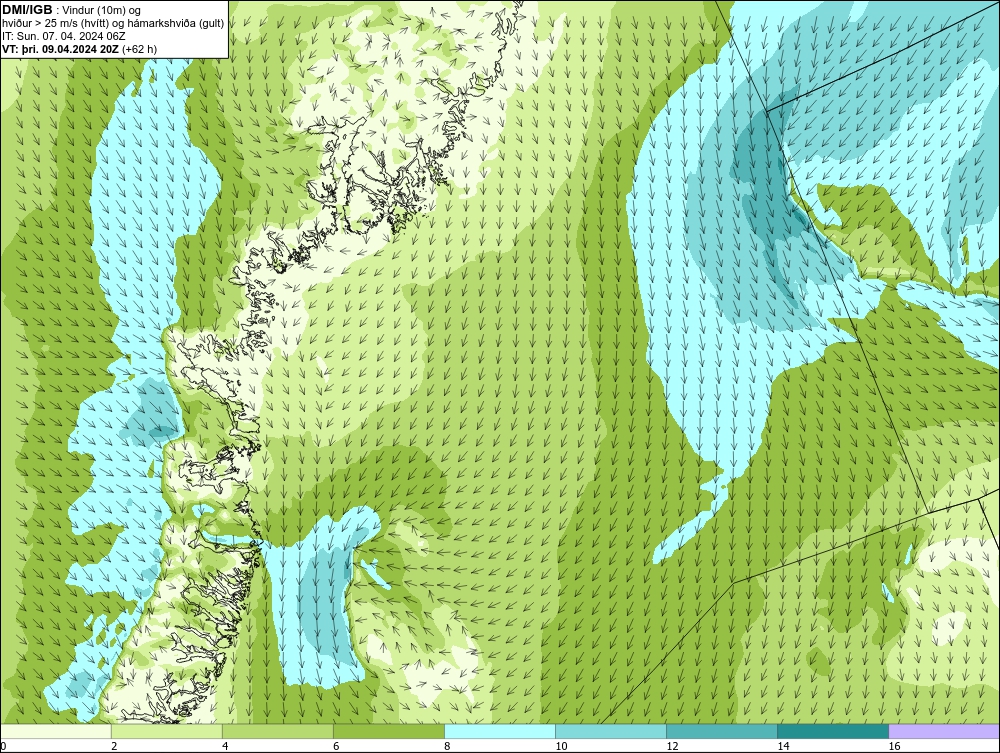Click the colorbar label '8'
The image size is (1000, 753).
(x=447, y=746)
